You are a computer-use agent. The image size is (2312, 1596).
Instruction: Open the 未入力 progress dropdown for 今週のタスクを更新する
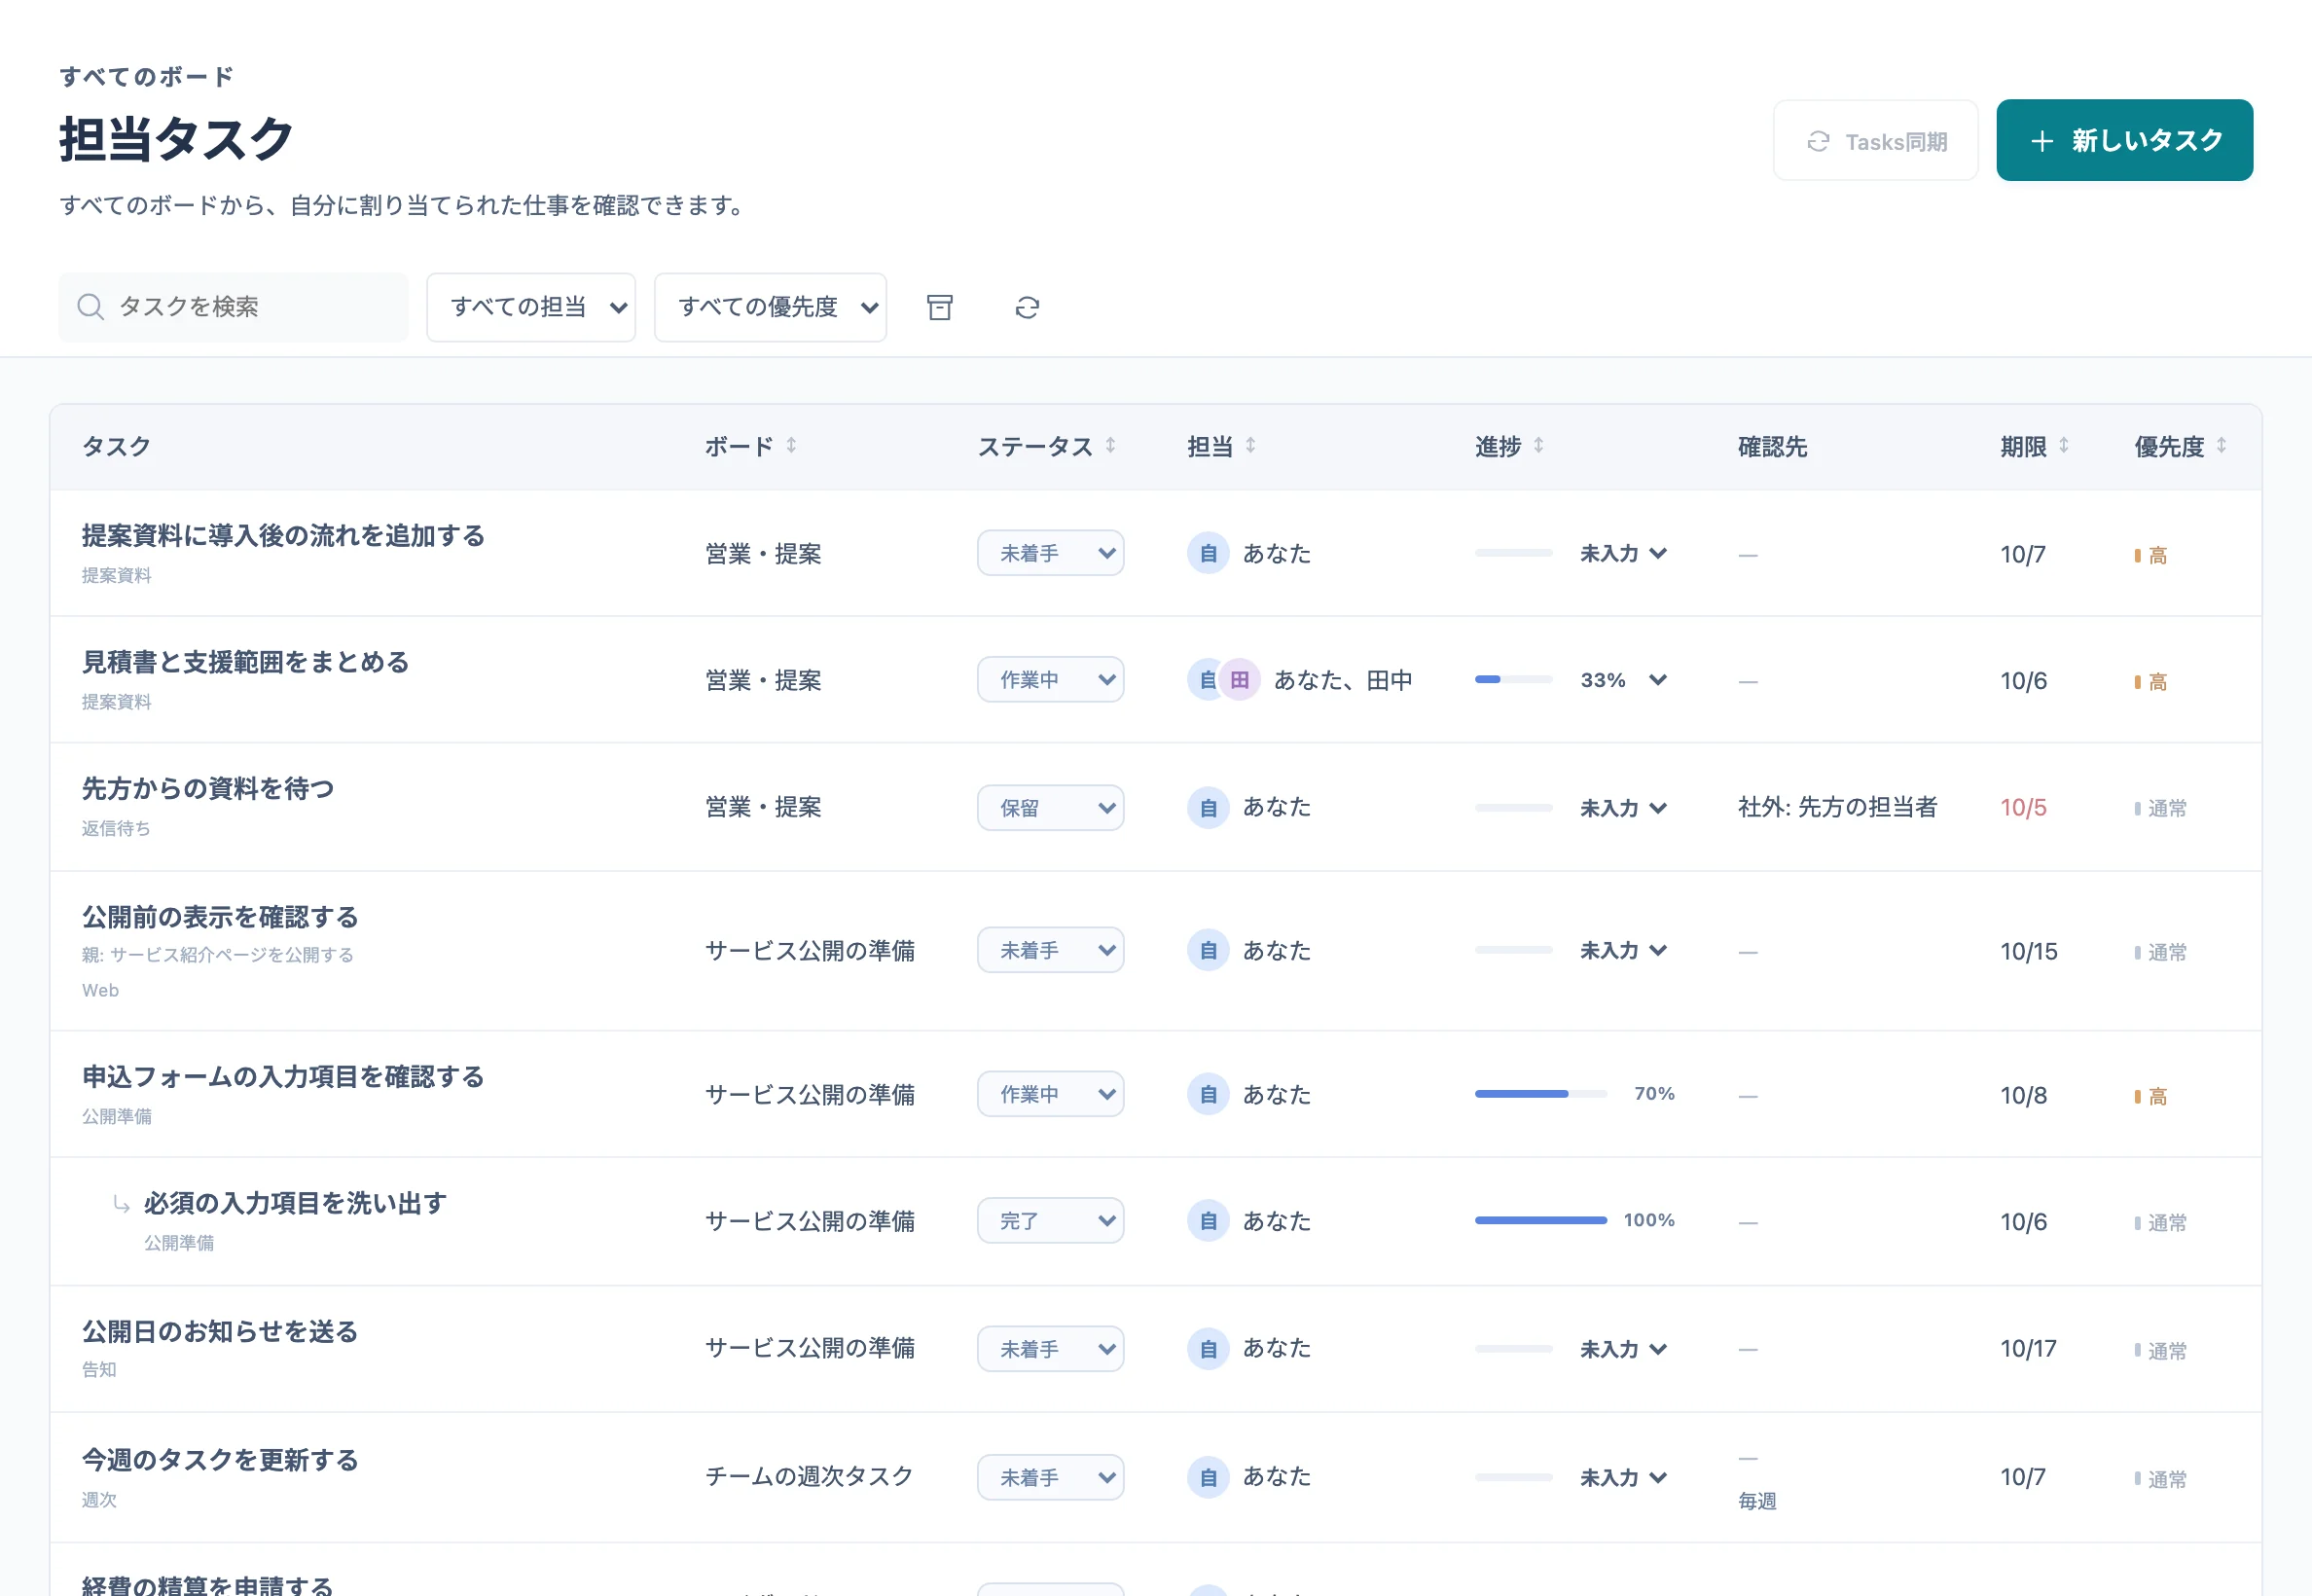pyautogui.click(x=1623, y=1477)
